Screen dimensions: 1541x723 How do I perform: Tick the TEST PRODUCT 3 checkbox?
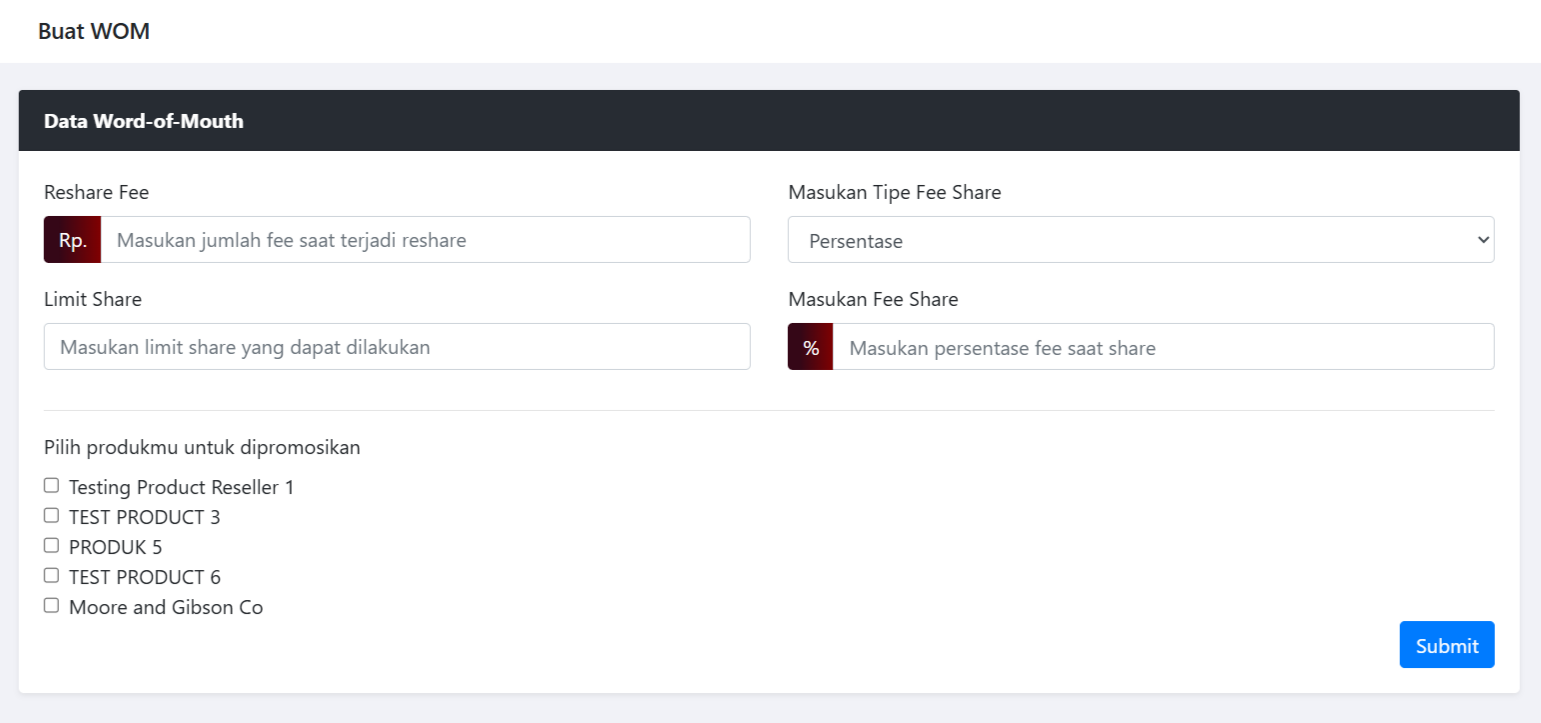point(52,516)
